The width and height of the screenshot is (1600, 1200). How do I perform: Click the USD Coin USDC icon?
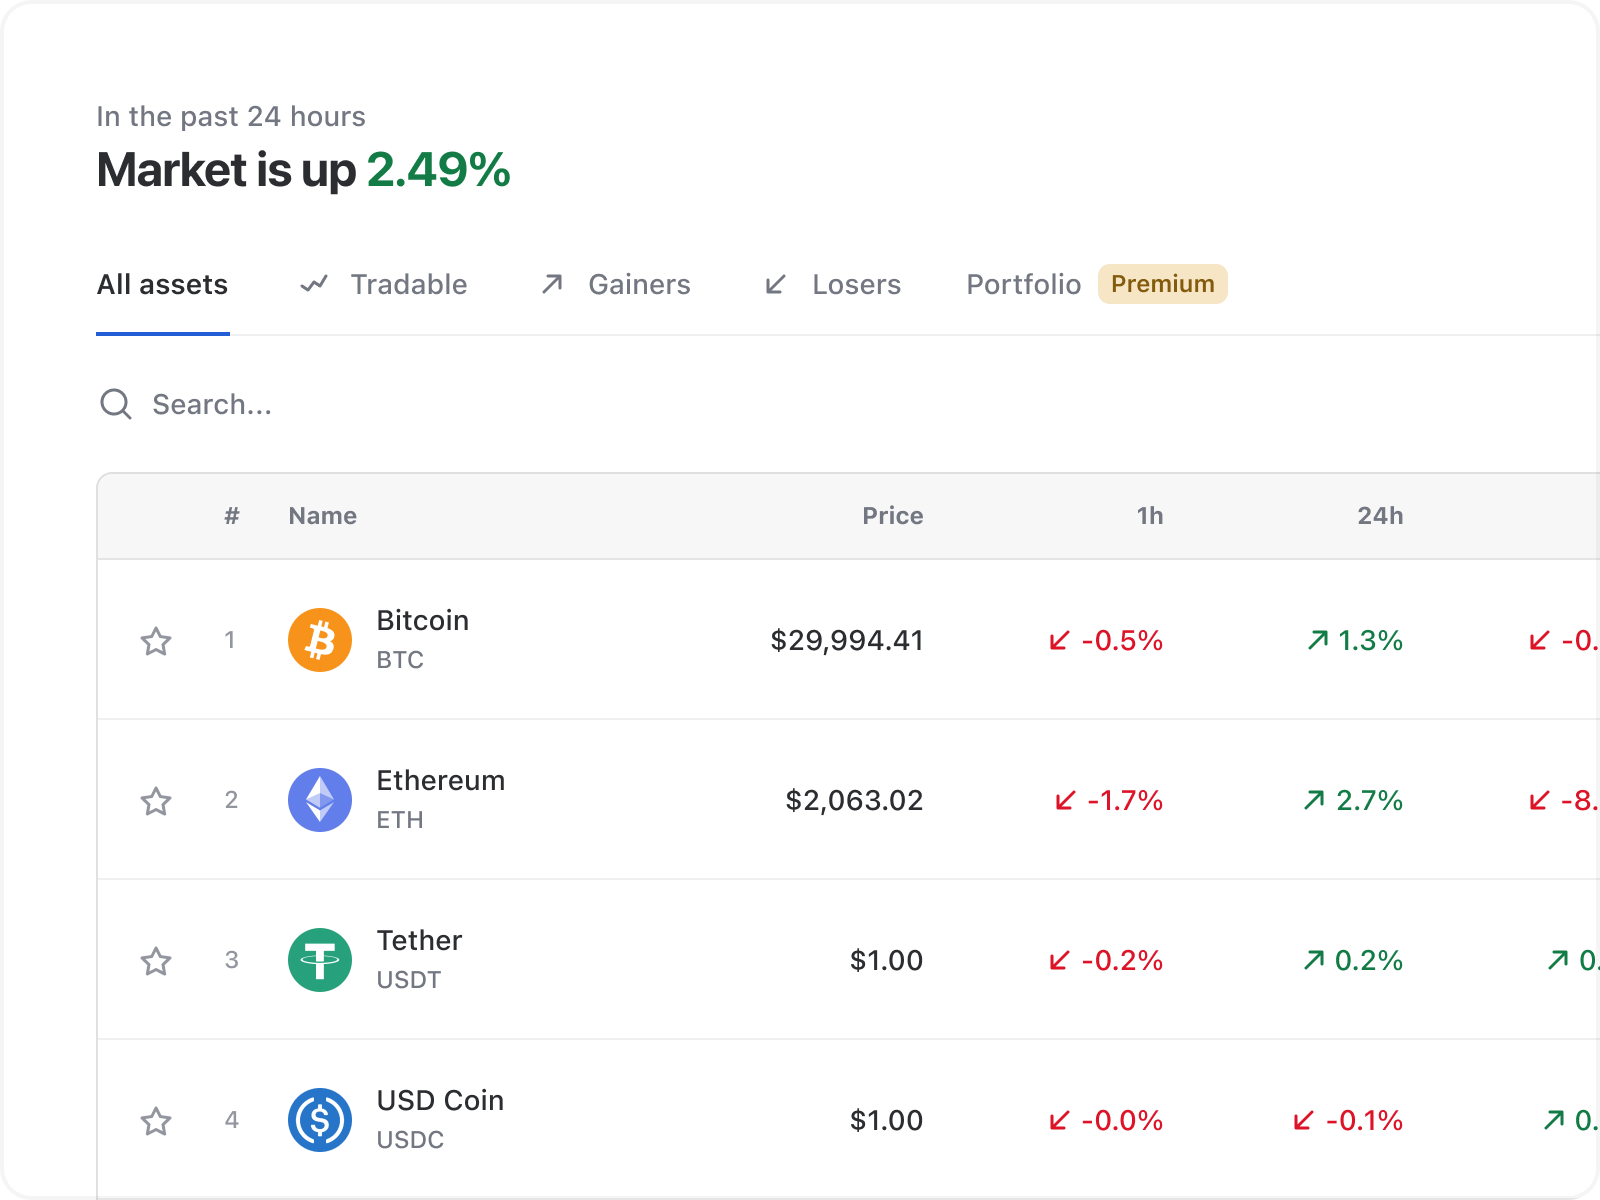(319, 1120)
